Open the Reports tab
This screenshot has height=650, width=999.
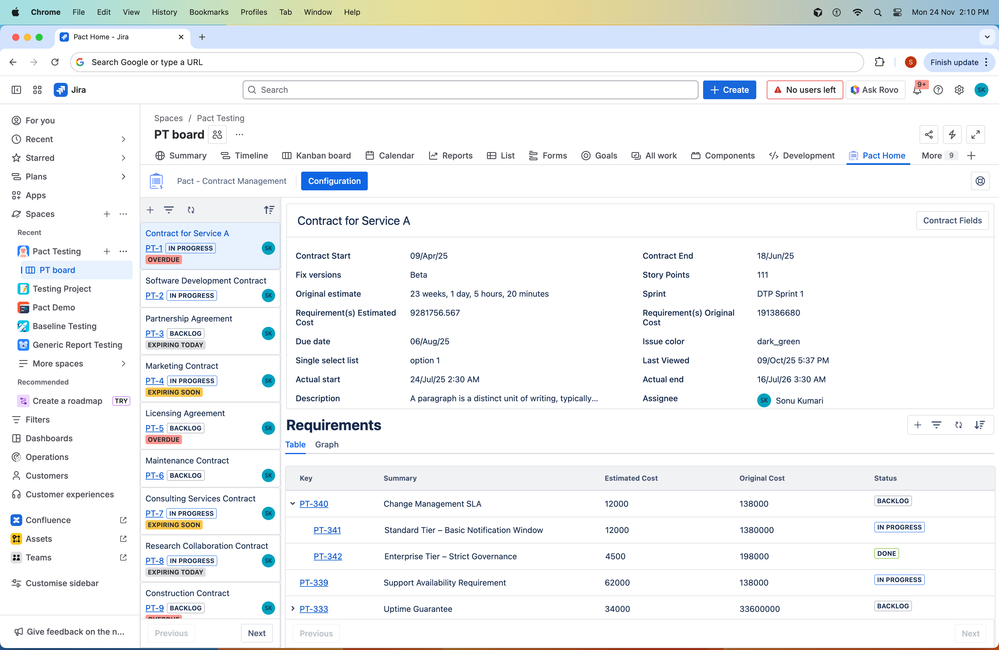point(450,155)
